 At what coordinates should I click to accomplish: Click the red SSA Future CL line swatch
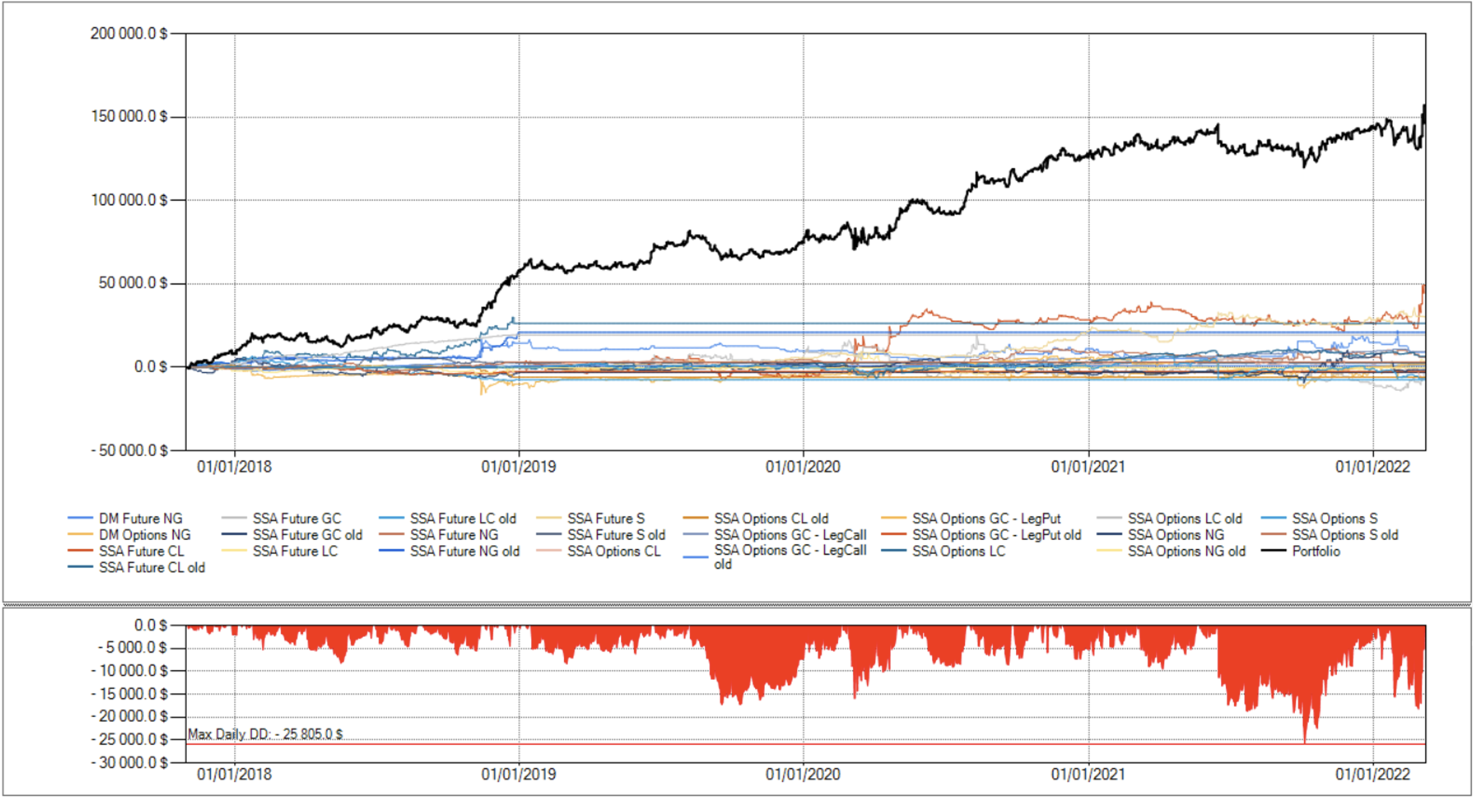(83, 552)
